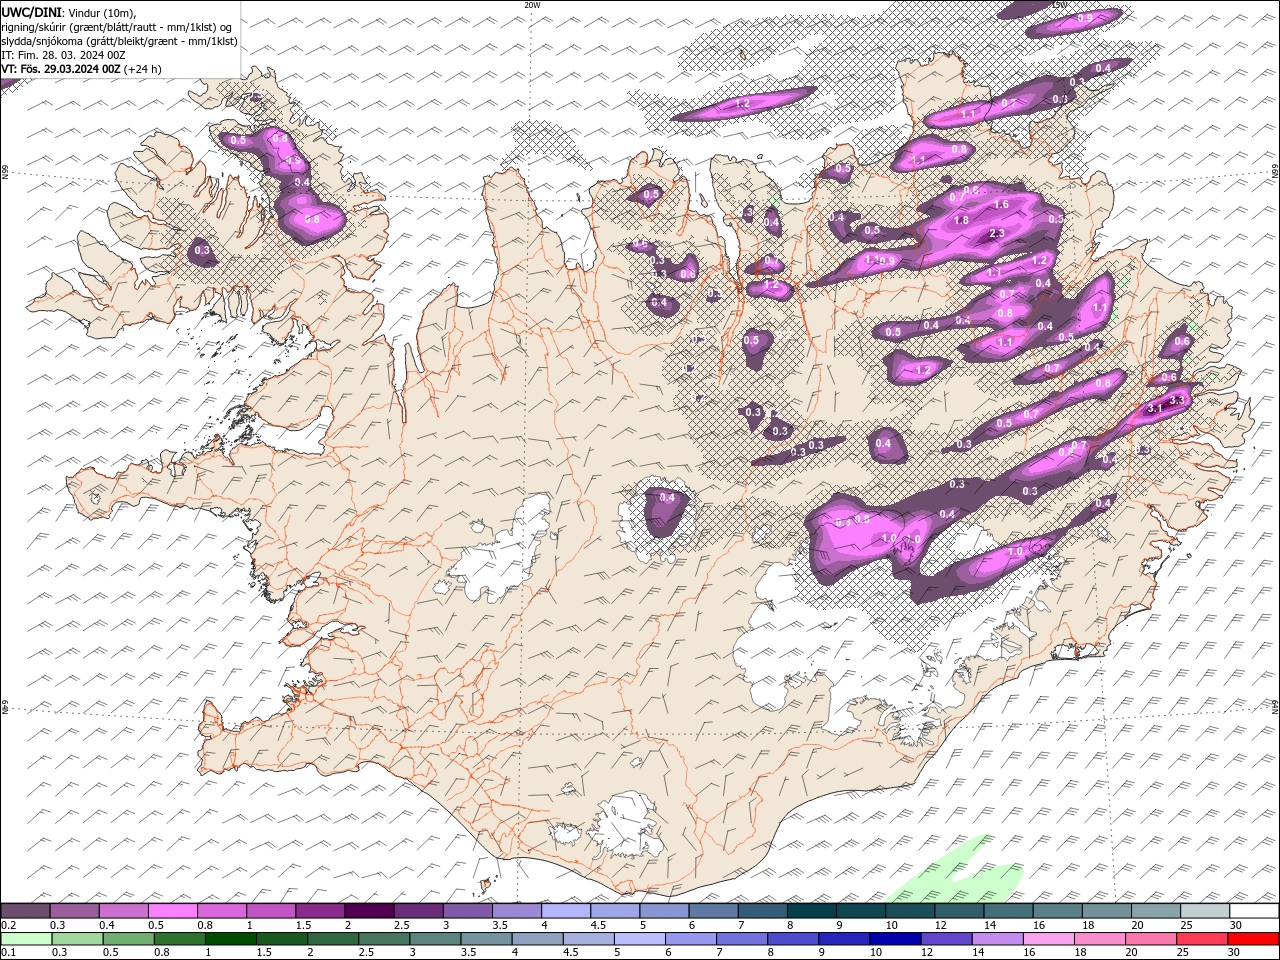The width and height of the screenshot is (1280, 960).
Task: Select the darkest green rain swatch starting at 1
Action: 231,939
